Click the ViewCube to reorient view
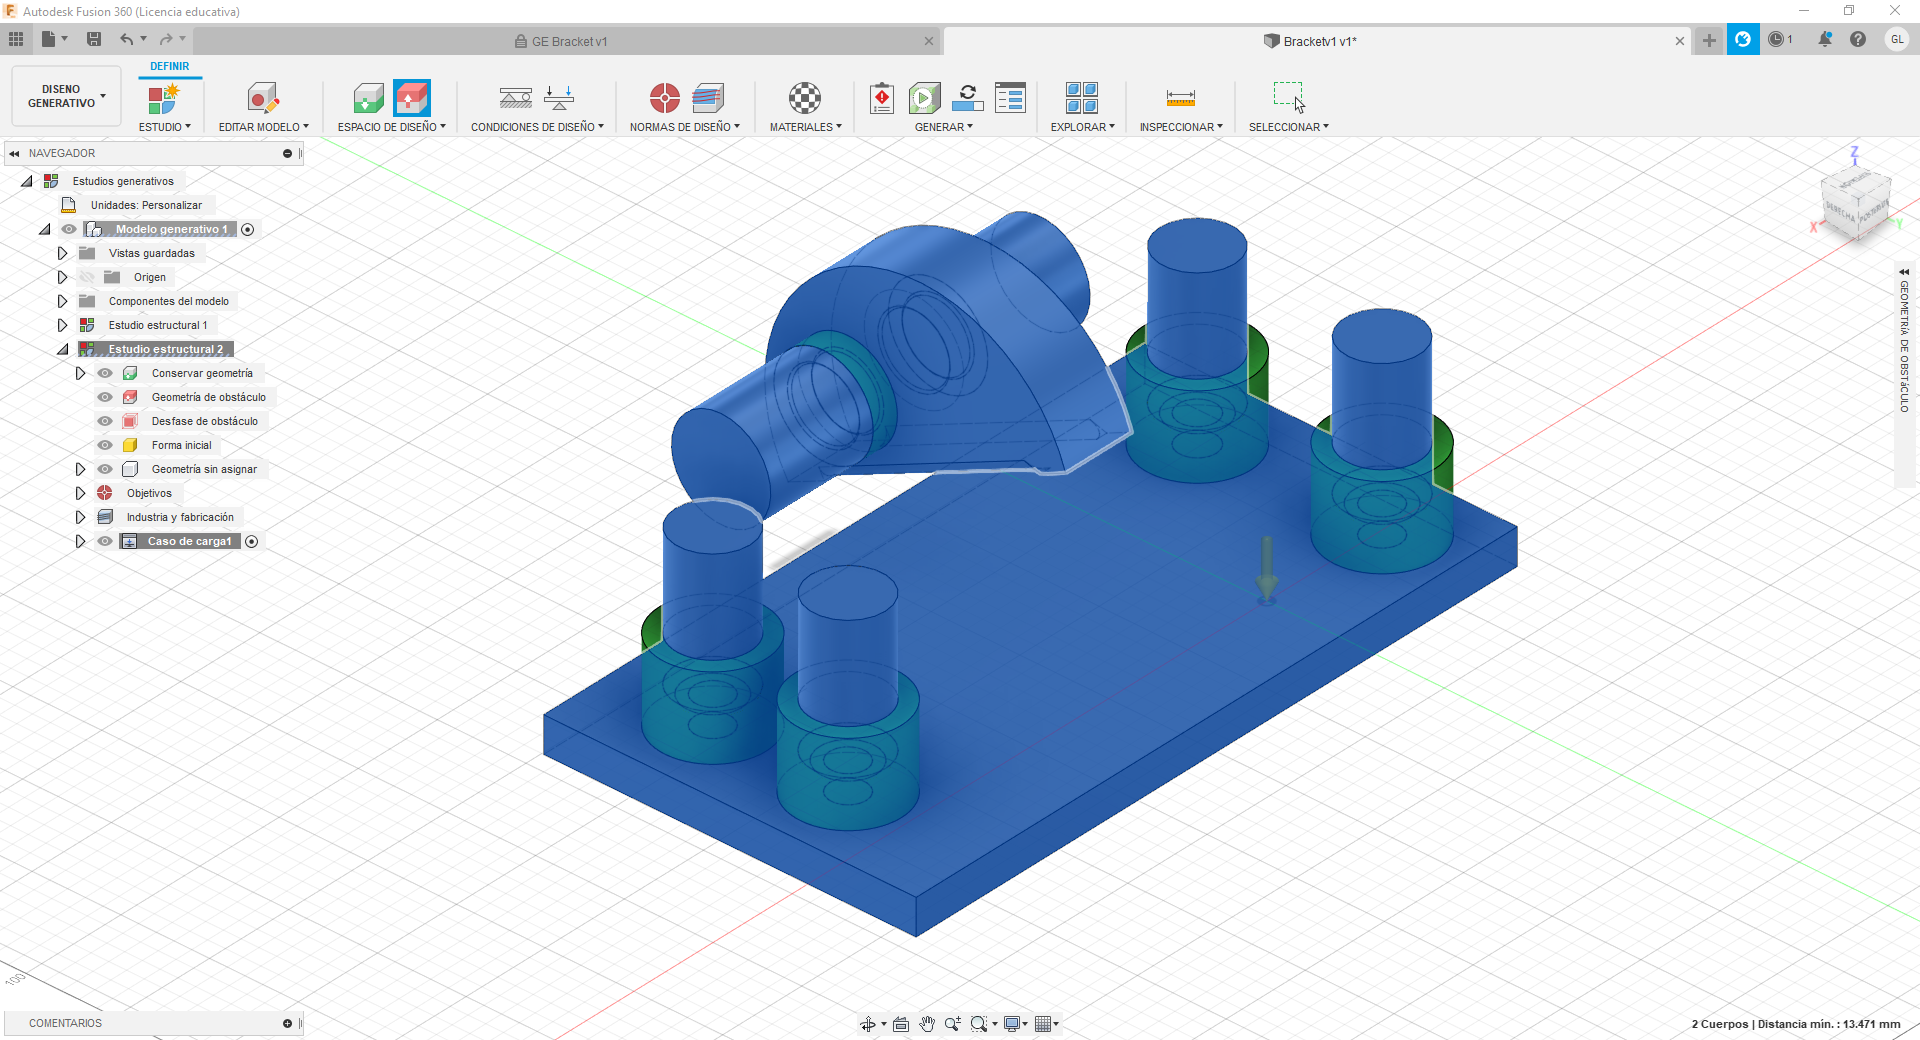 click(x=1856, y=203)
